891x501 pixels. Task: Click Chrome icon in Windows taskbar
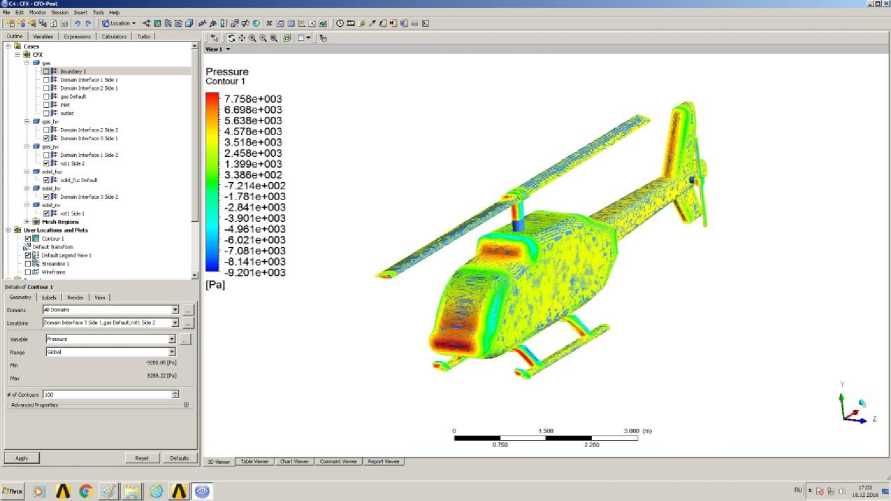(86, 491)
